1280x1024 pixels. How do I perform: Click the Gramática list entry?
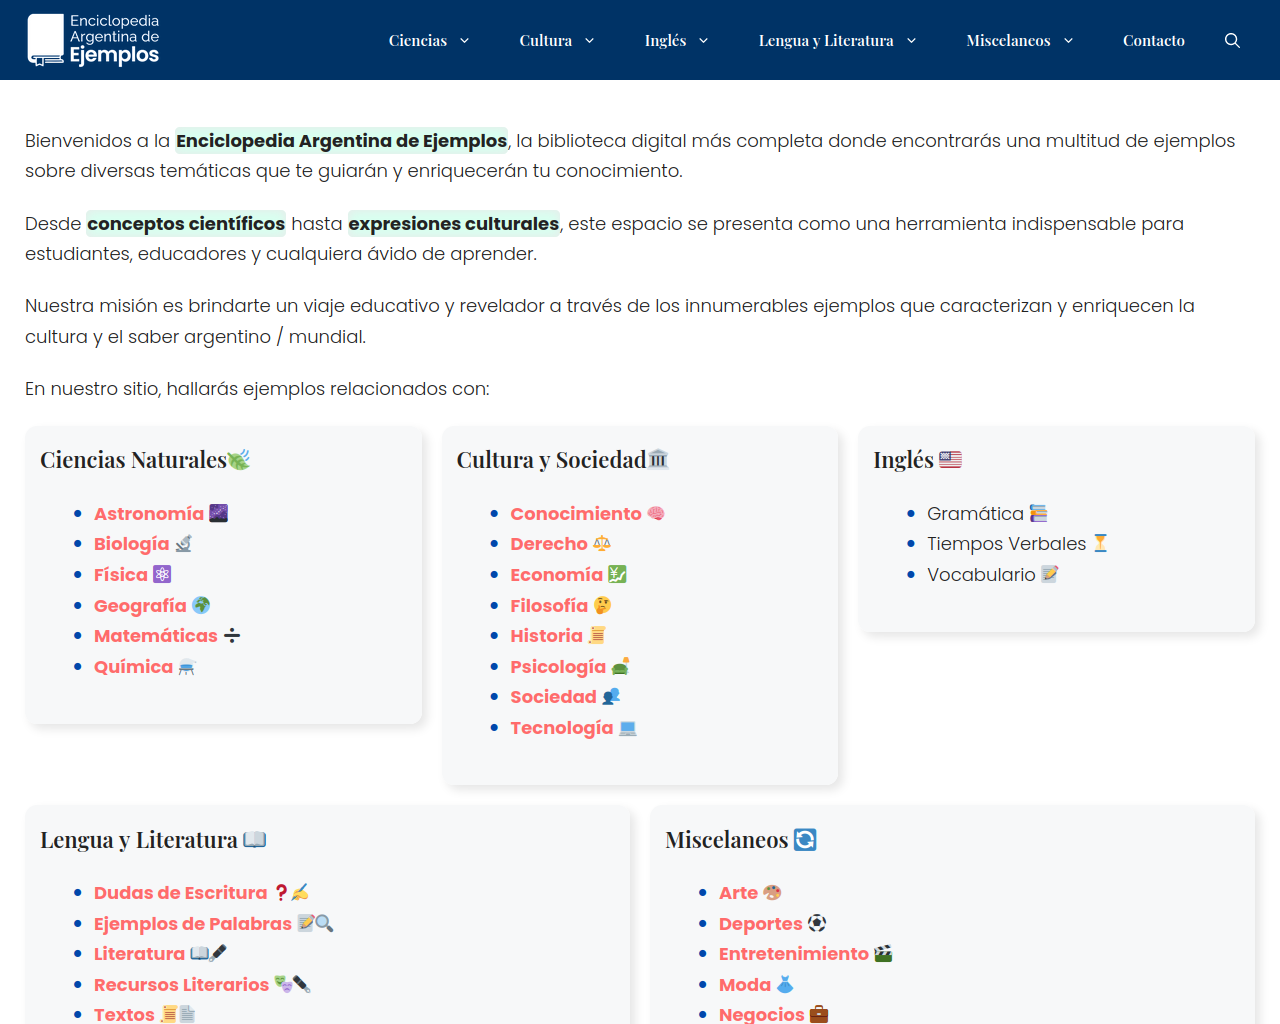tap(975, 514)
